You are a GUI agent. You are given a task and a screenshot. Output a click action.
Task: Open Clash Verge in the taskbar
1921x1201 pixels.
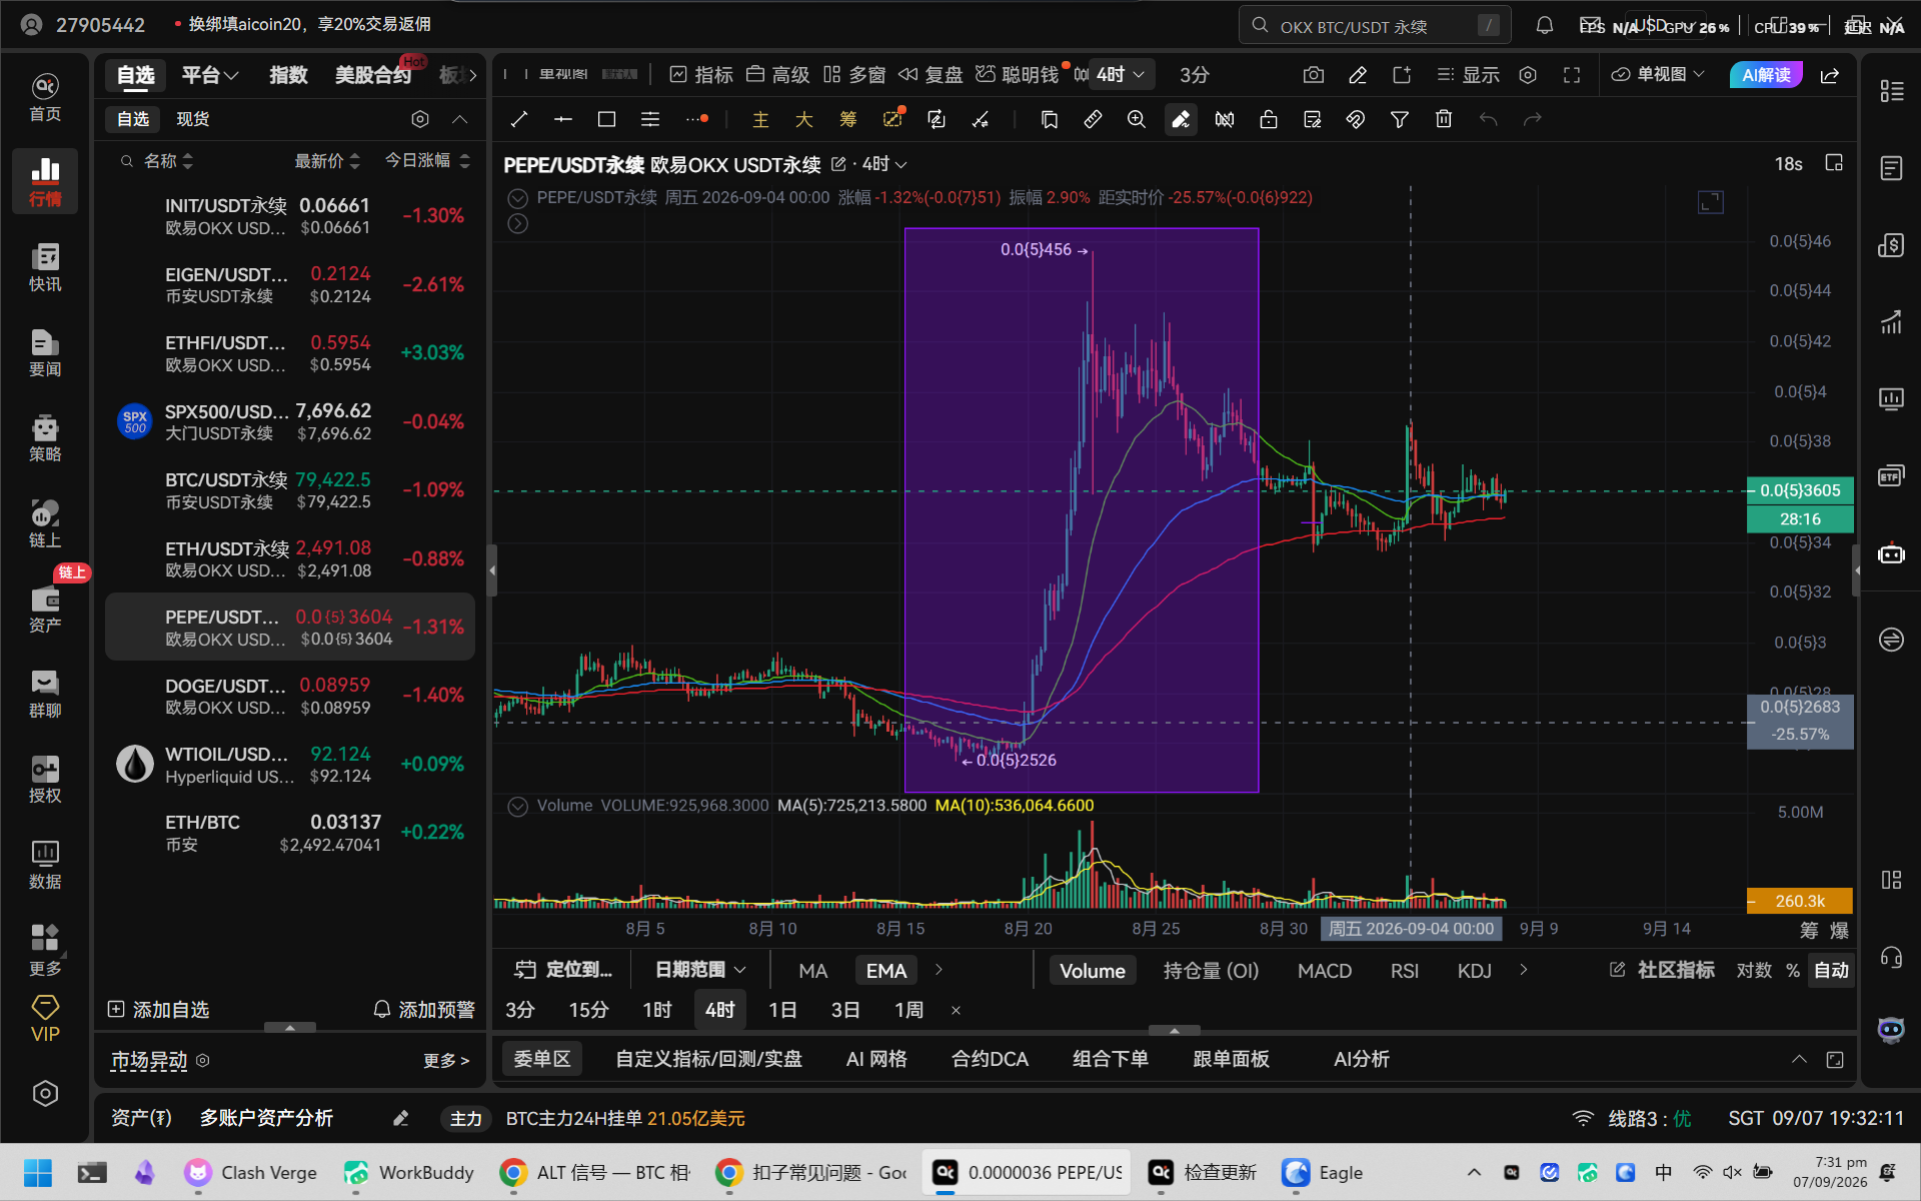[251, 1173]
